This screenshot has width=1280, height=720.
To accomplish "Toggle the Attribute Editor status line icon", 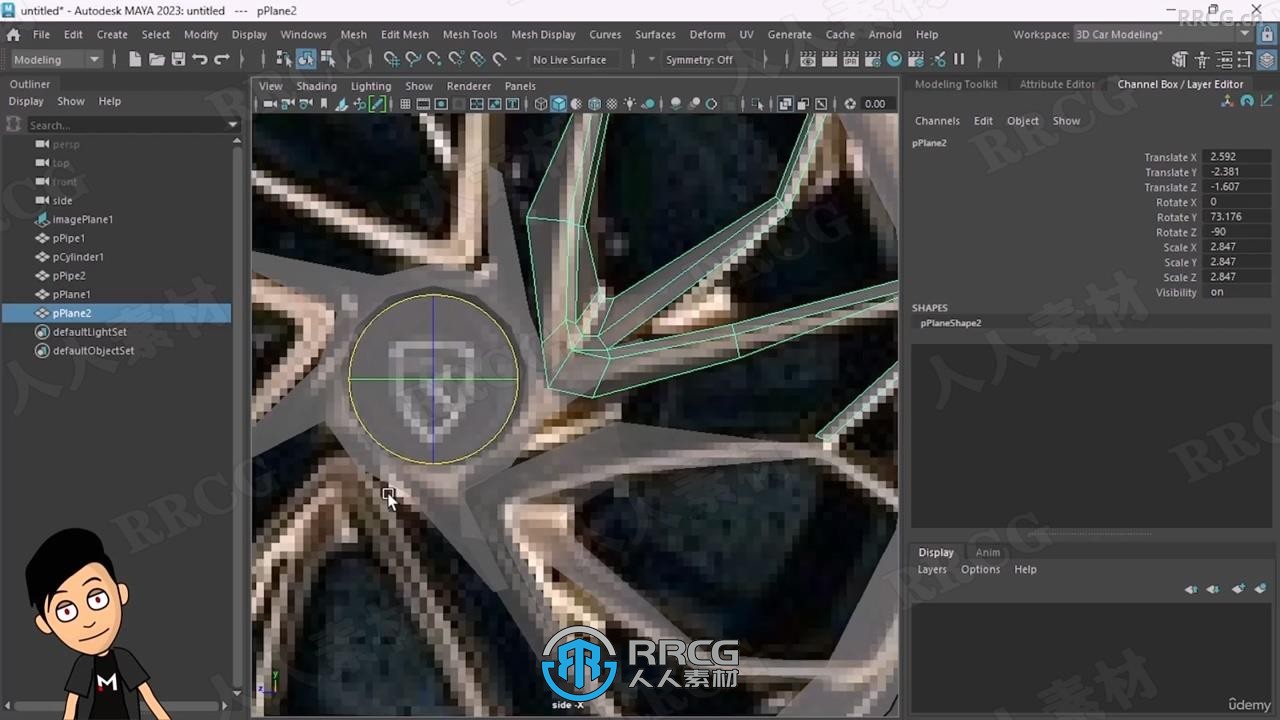I will pyautogui.click(x=1224, y=59).
